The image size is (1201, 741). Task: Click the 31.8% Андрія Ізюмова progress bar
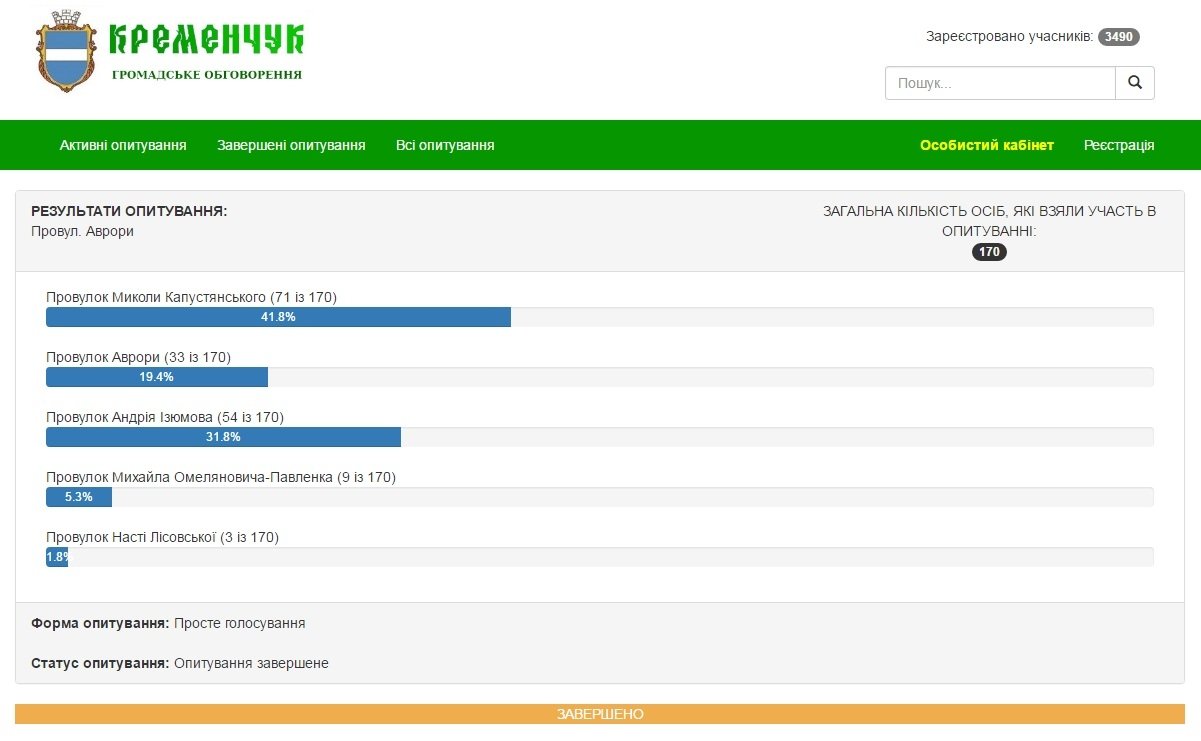[x=223, y=437]
